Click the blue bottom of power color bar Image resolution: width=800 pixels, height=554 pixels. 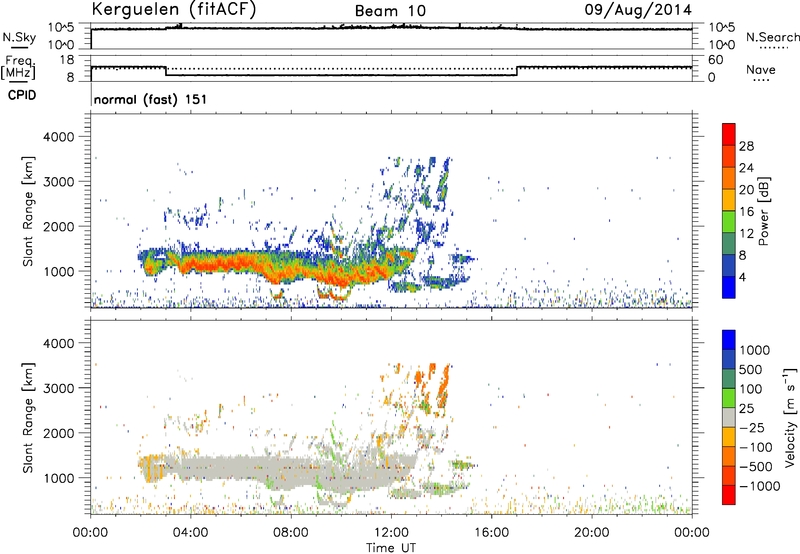click(x=729, y=287)
